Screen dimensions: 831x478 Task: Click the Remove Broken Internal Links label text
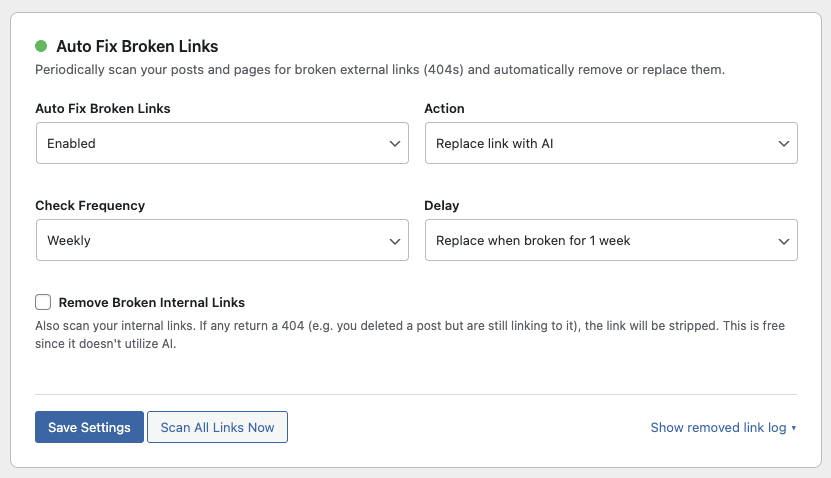(x=151, y=302)
